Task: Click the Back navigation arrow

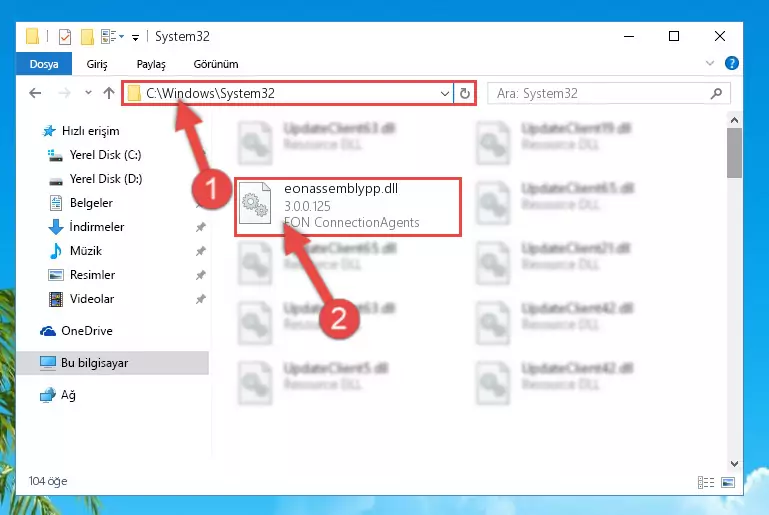Action: tap(35, 93)
